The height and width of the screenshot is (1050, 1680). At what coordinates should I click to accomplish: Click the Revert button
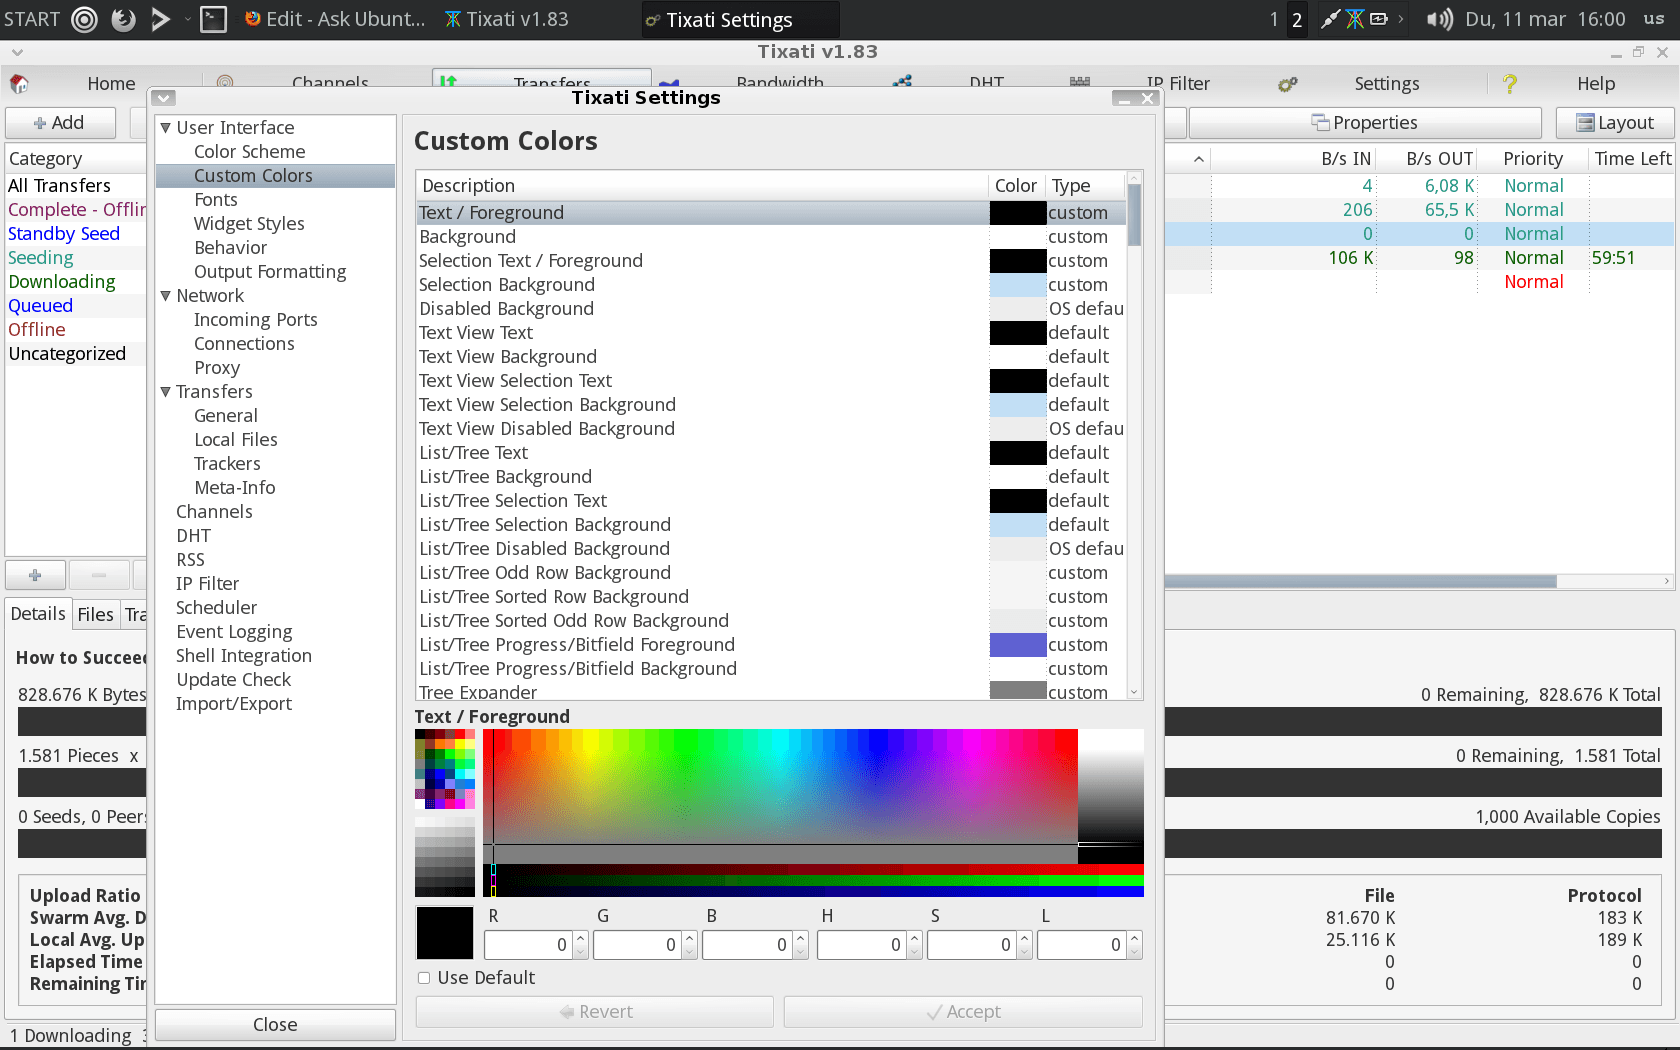click(x=595, y=1012)
